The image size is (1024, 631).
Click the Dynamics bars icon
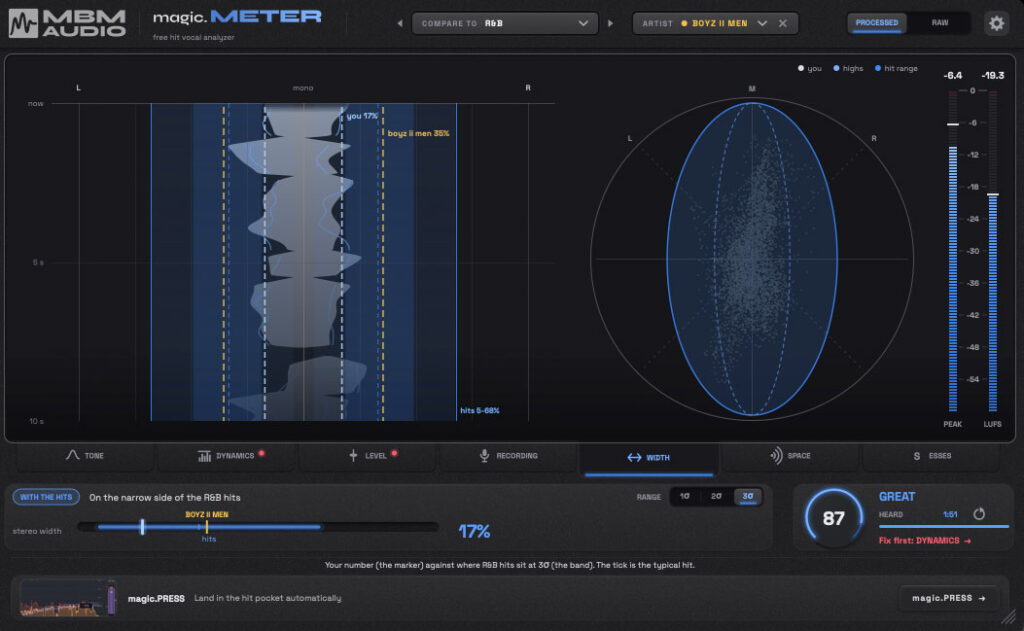click(204, 456)
